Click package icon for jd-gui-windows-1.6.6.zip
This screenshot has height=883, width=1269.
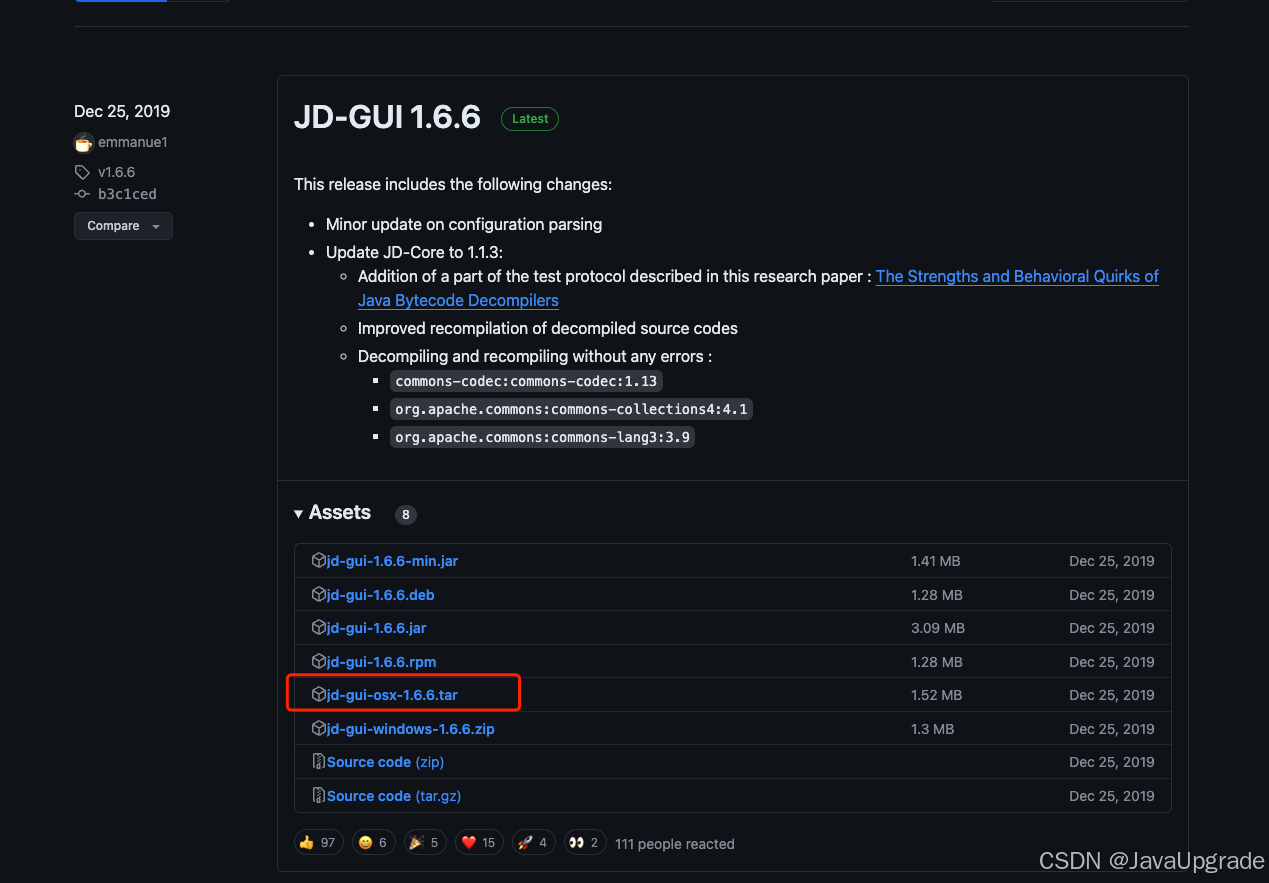pyautogui.click(x=319, y=728)
